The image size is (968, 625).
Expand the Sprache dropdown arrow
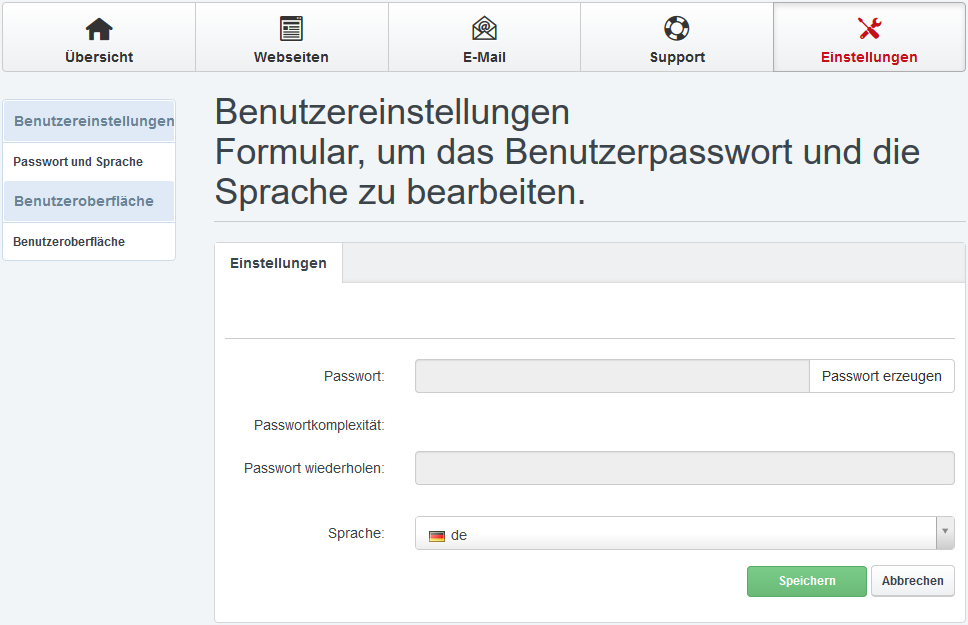(x=944, y=533)
